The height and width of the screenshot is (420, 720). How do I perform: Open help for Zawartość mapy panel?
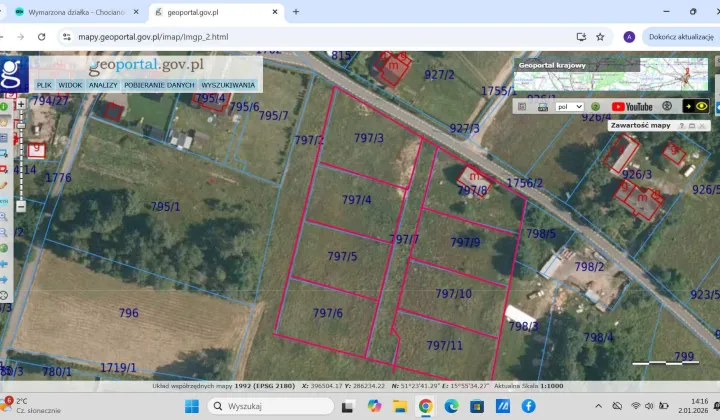[x=681, y=125]
